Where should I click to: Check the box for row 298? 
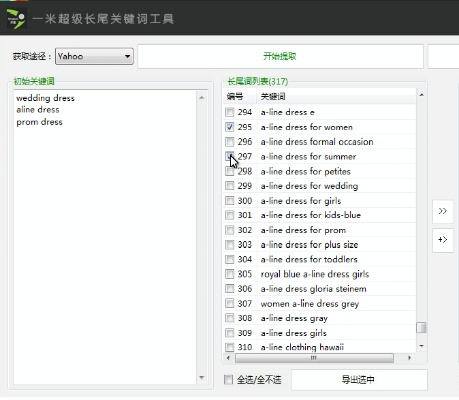(x=230, y=171)
